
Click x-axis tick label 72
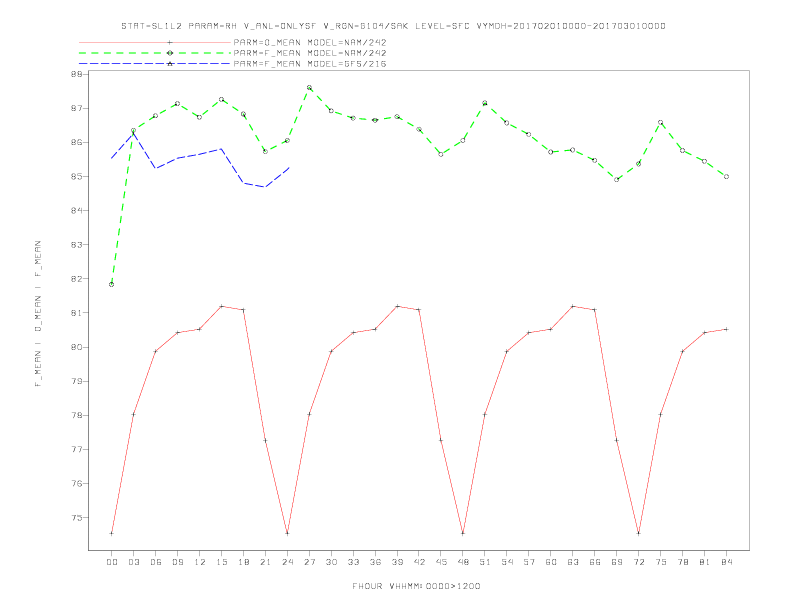click(x=639, y=562)
